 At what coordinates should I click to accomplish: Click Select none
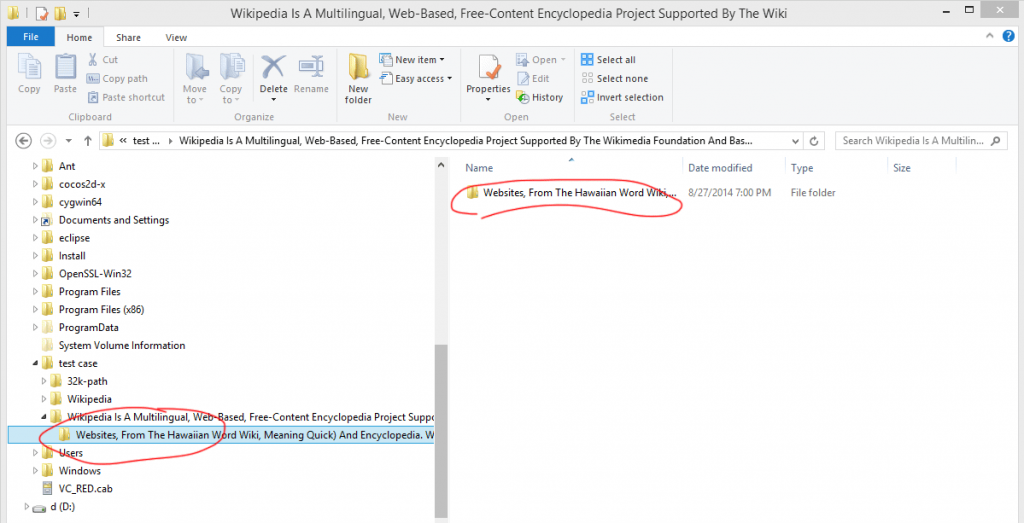click(x=615, y=78)
